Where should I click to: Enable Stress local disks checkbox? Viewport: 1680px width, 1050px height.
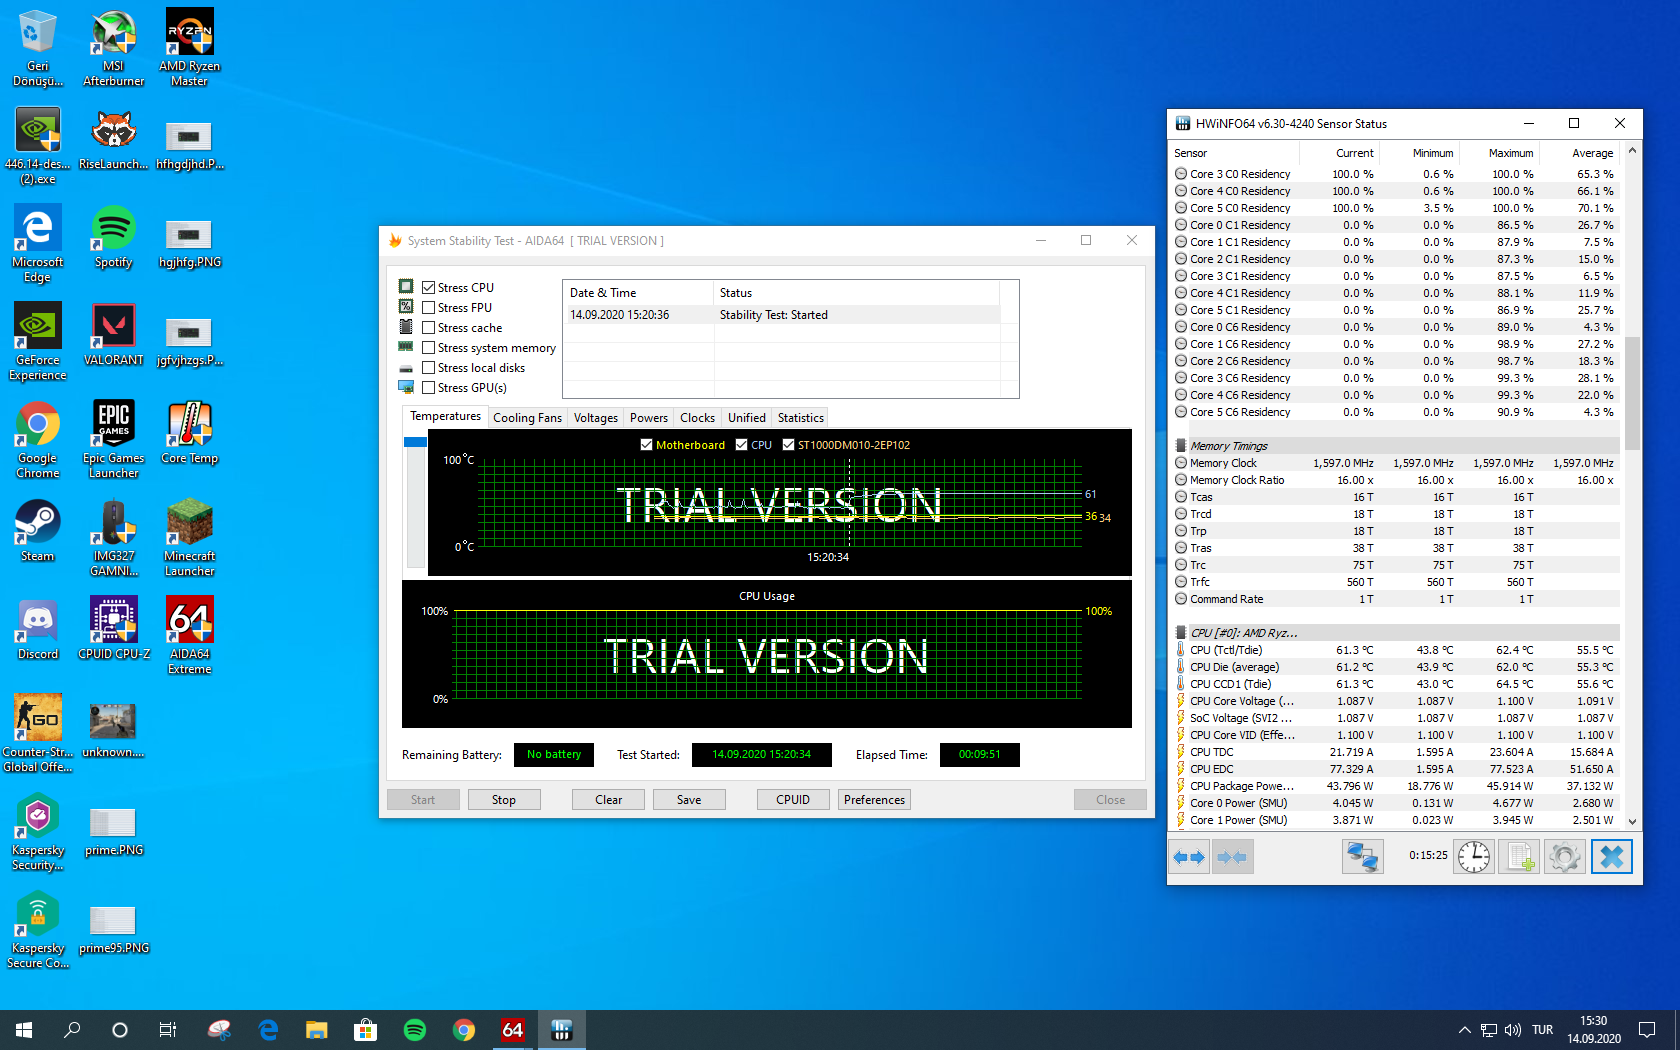[x=428, y=368]
